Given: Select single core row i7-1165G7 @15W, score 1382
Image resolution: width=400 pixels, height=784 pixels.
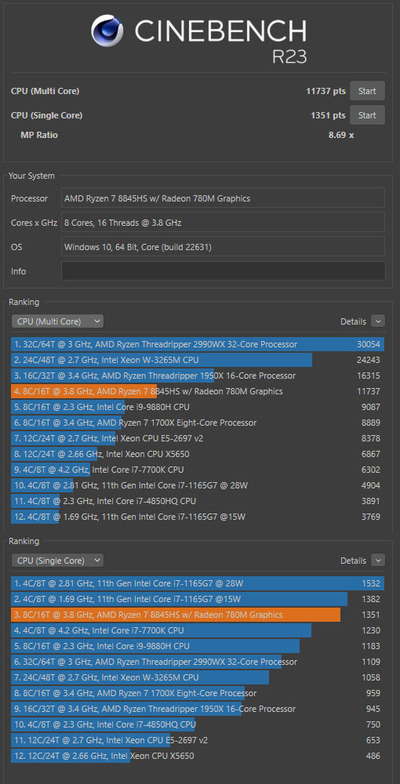Looking at the screenshot, I should point(198,599).
